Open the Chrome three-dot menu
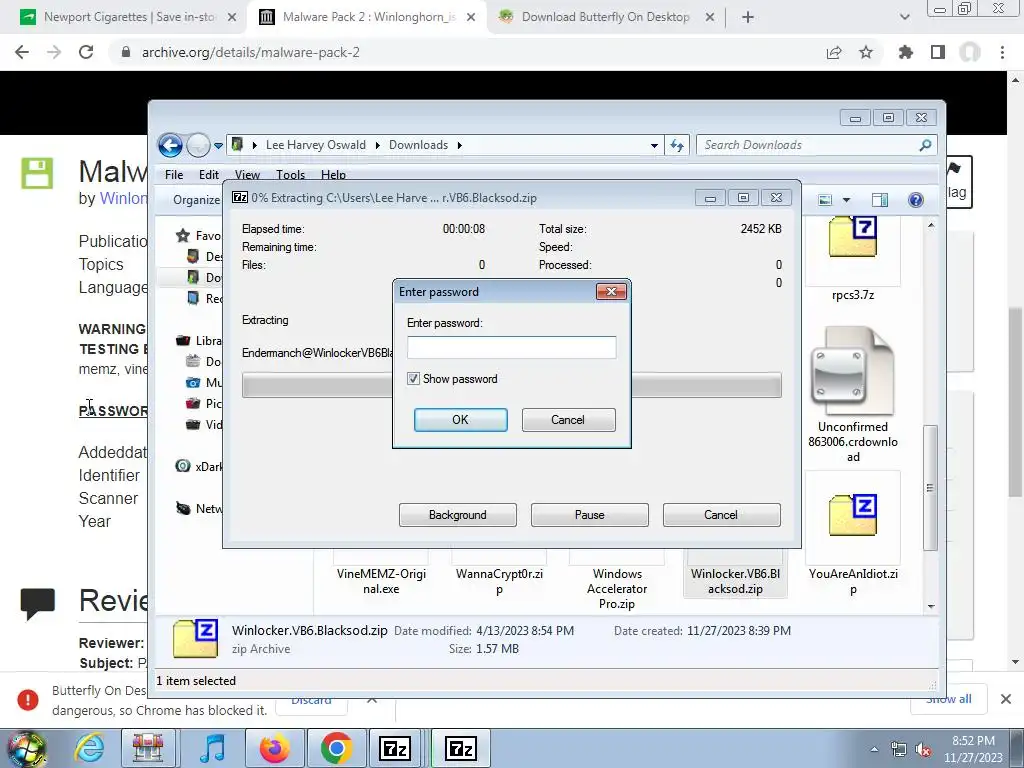 pyautogui.click(x=1002, y=52)
